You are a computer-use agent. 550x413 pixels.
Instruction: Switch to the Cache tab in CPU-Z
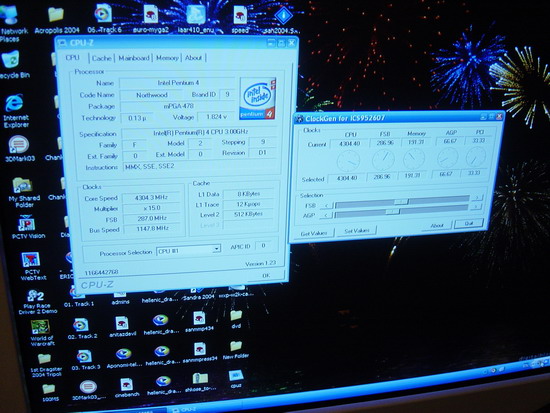[102, 58]
